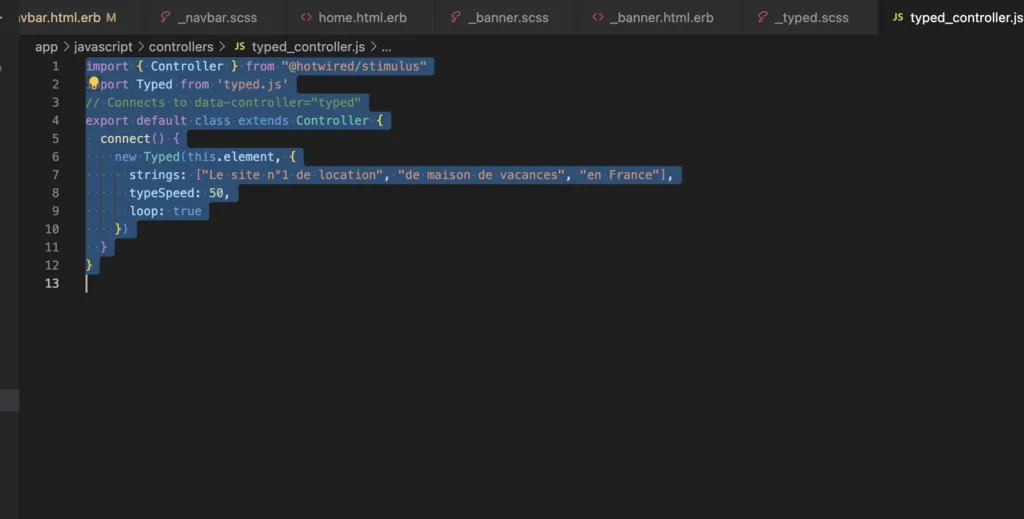Click this.element on line 6
This screenshot has height=519, width=1024.
231,157
